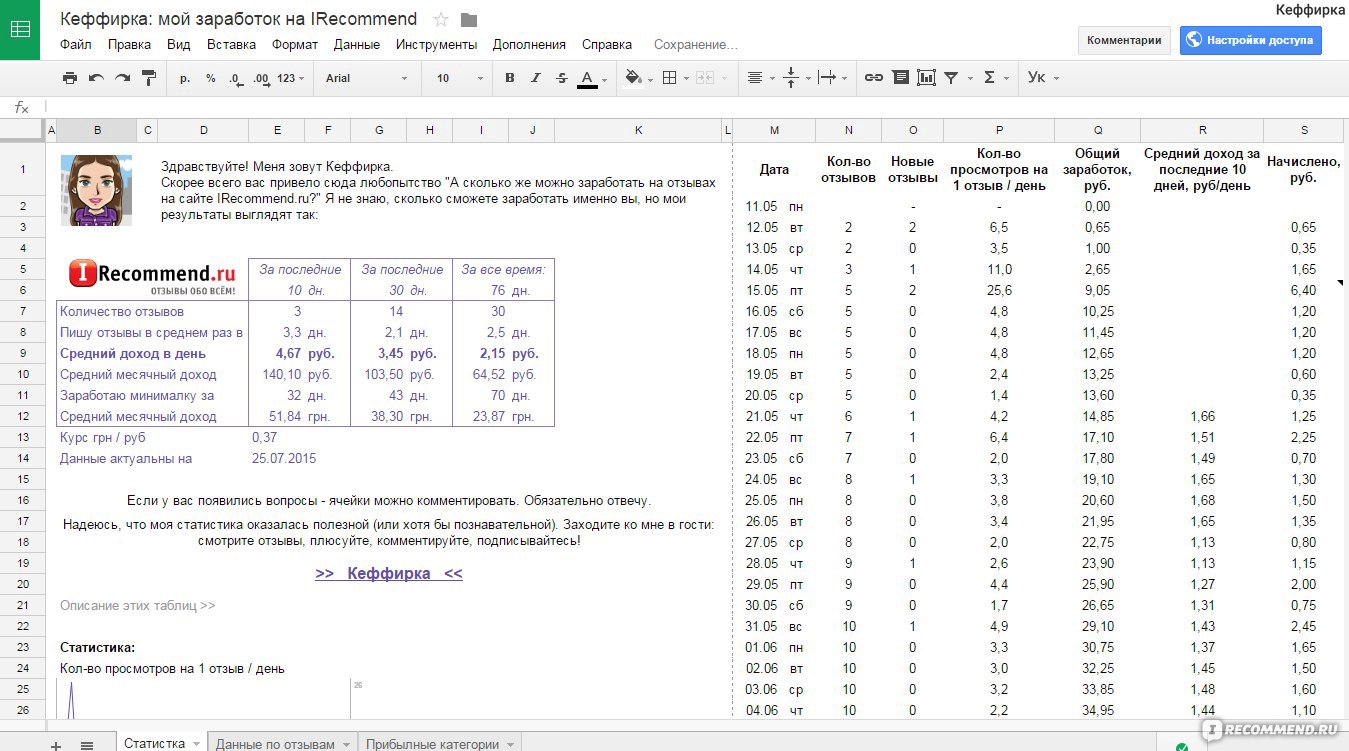
Task: Redo the last undone action
Action: (x=122, y=78)
